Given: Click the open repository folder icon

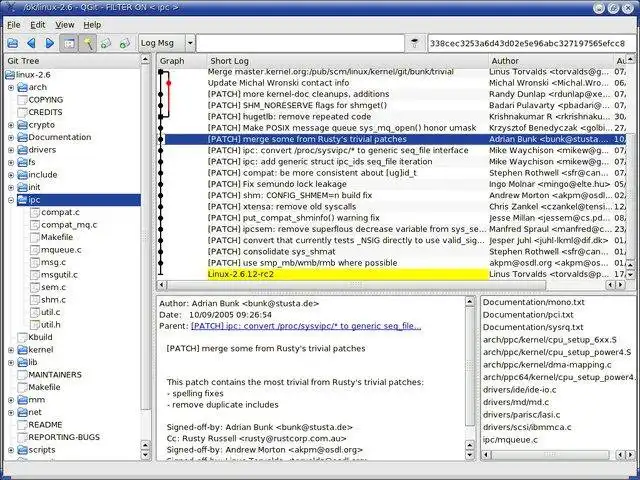Looking at the screenshot, I should pyautogui.click(x=12, y=43).
